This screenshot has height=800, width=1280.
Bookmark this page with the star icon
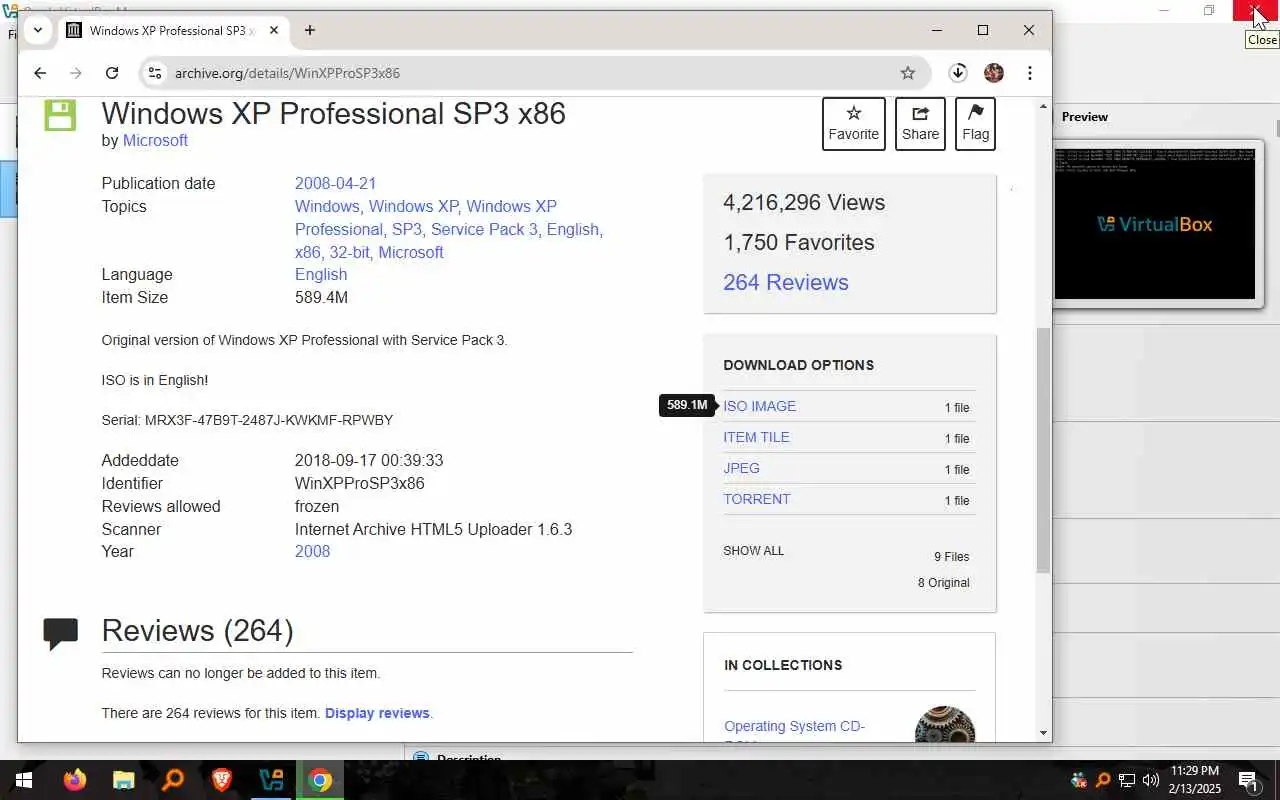[907, 73]
